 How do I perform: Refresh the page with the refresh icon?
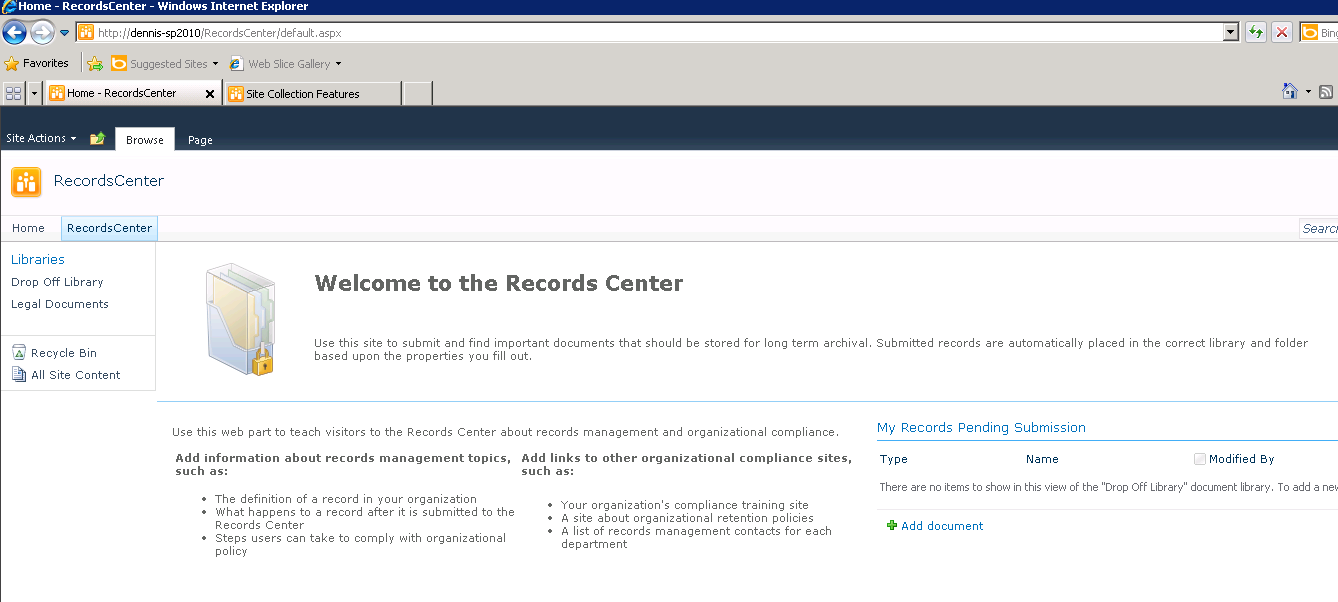[x=1256, y=31]
